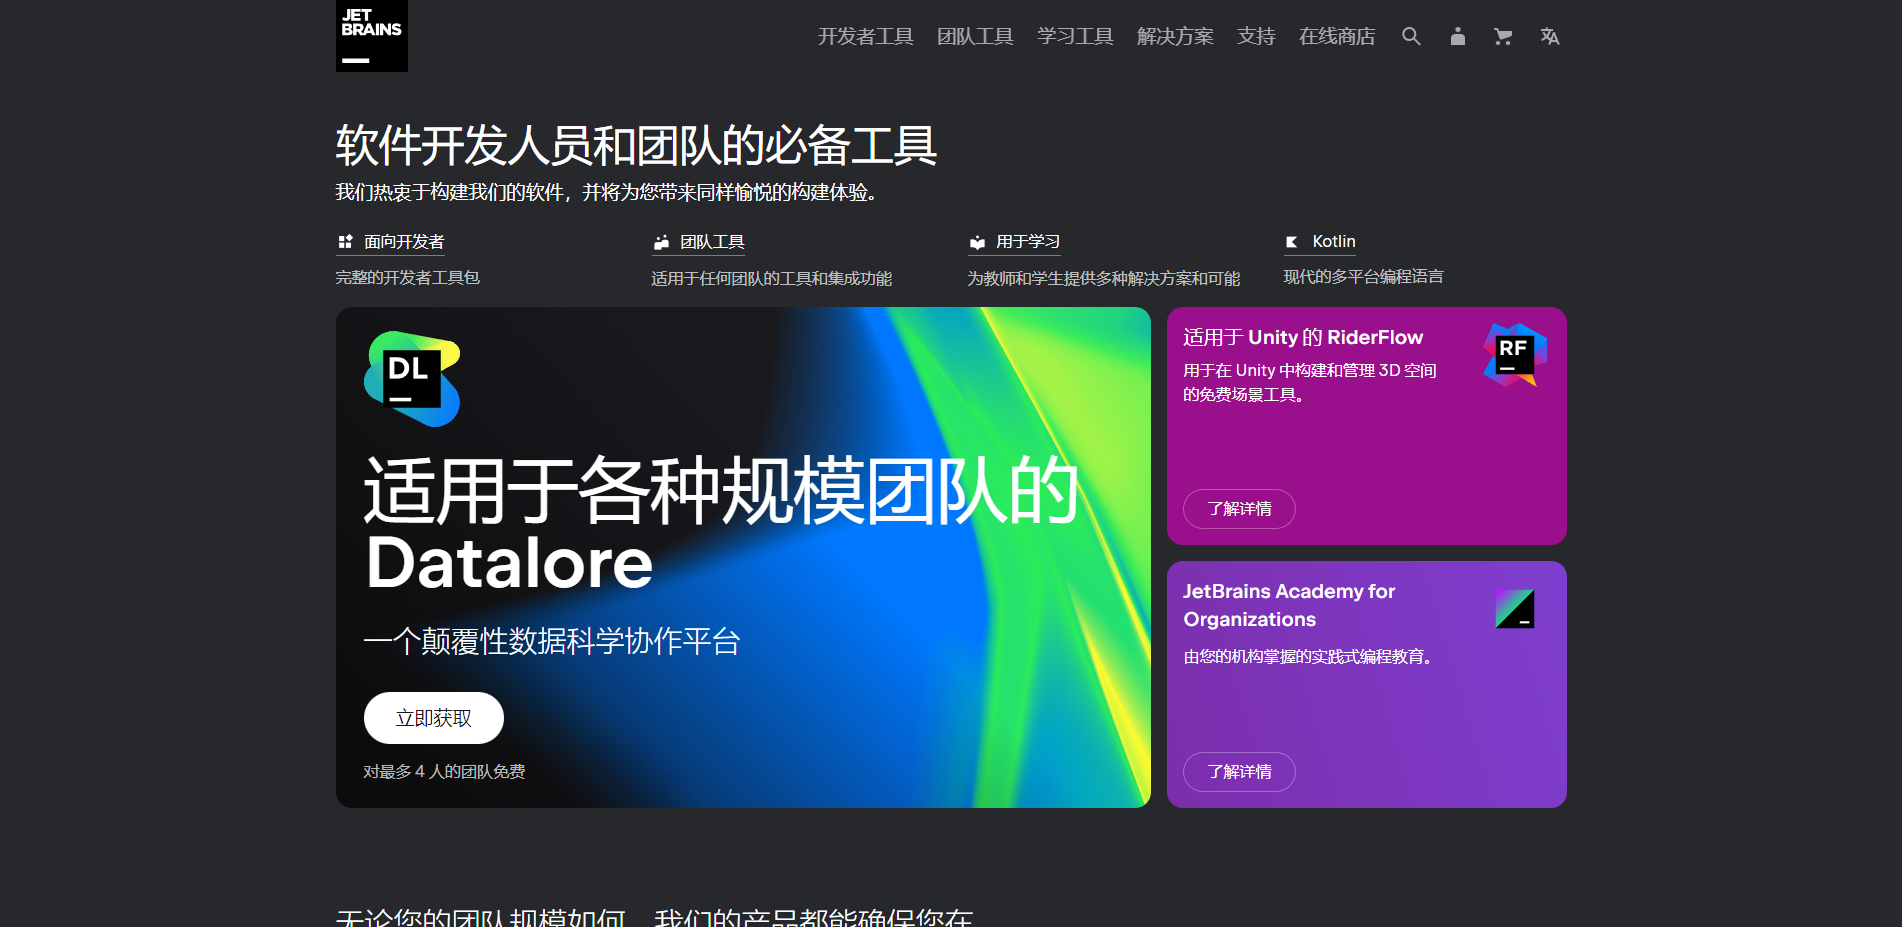Click 了解详情 on the RiderFlow card
This screenshot has height=927, width=1902.
(1239, 509)
